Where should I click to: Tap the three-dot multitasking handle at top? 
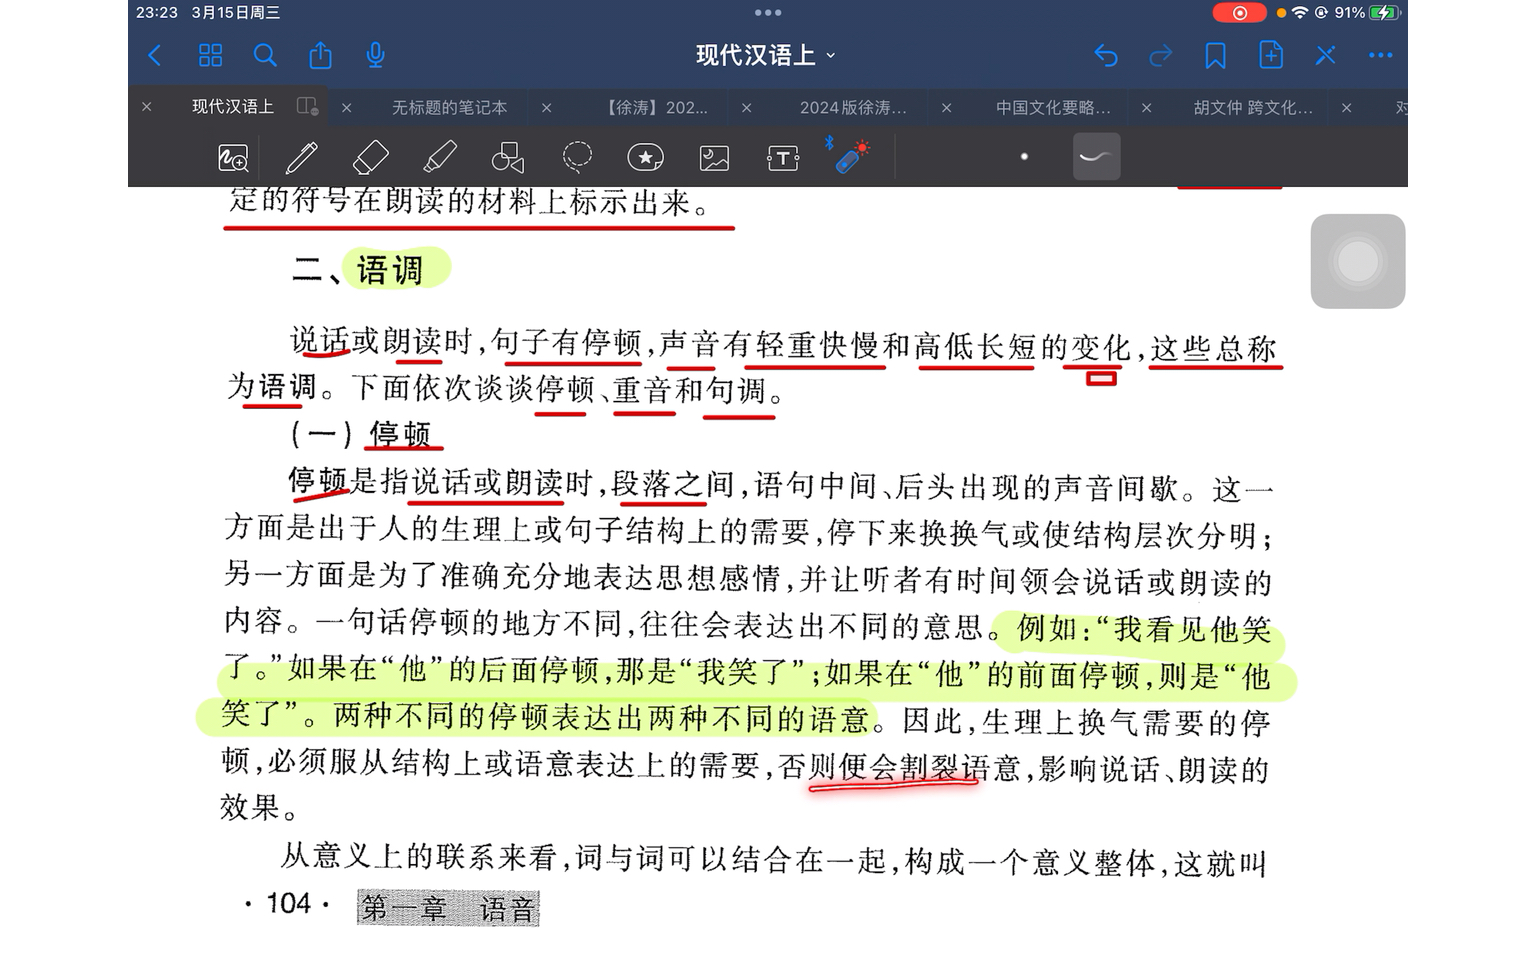[768, 13]
